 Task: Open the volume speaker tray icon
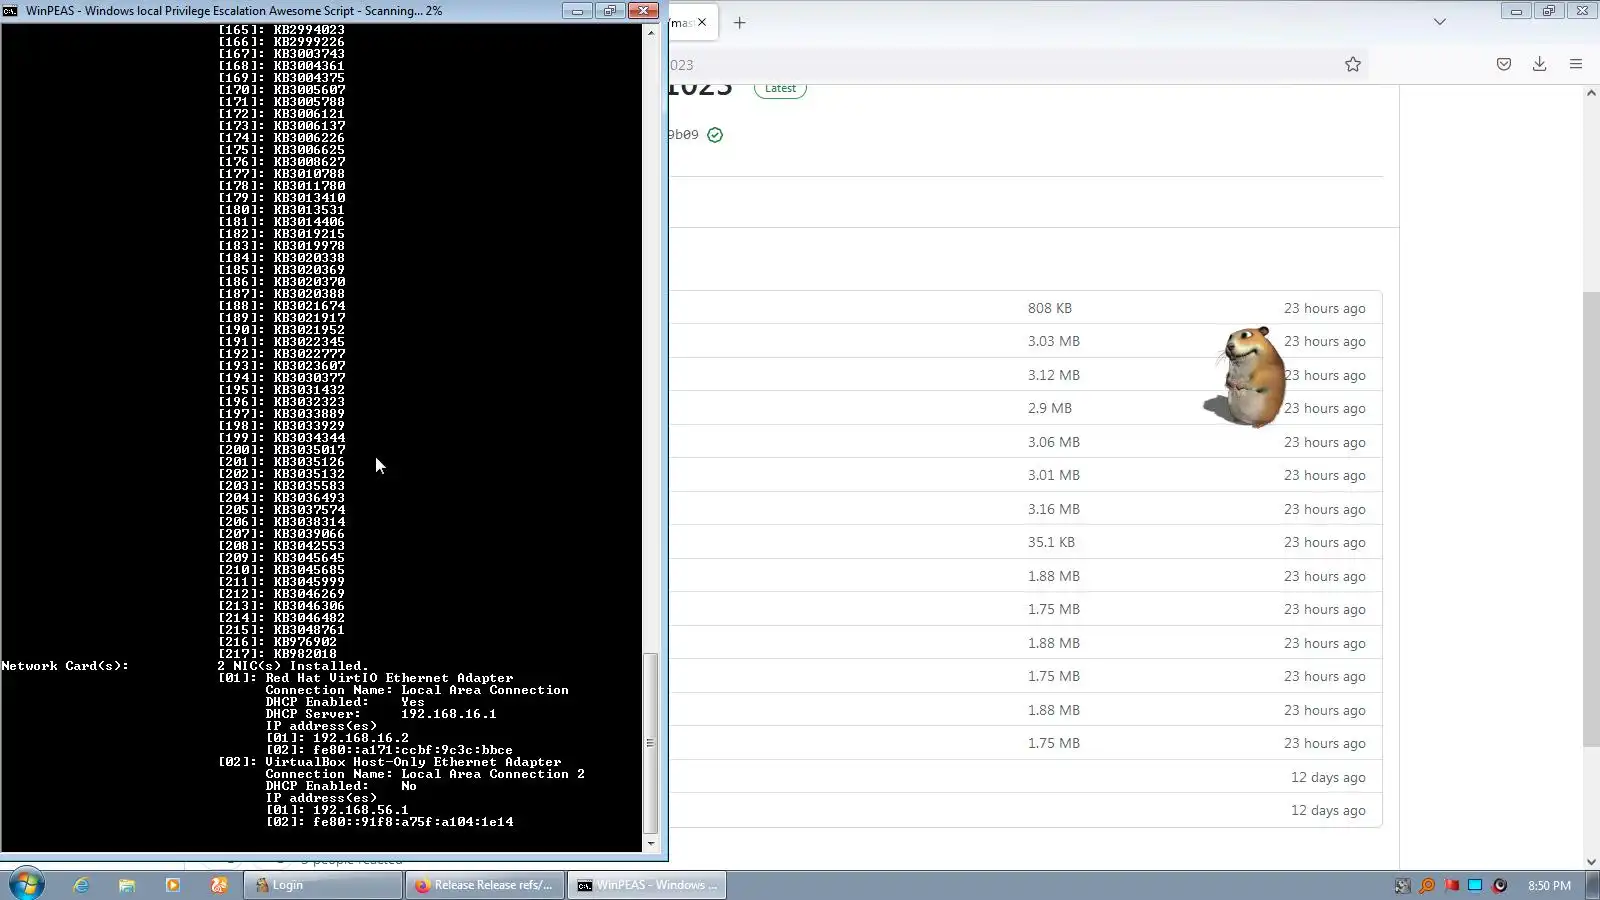pos(1499,885)
